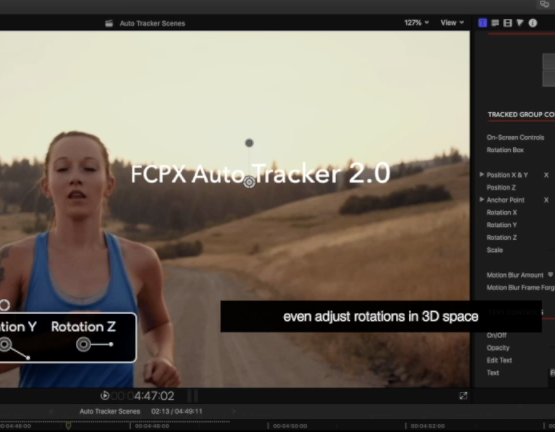Click the Rotation Box parameter
Screen dimensions: 555x432
tap(505, 150)
